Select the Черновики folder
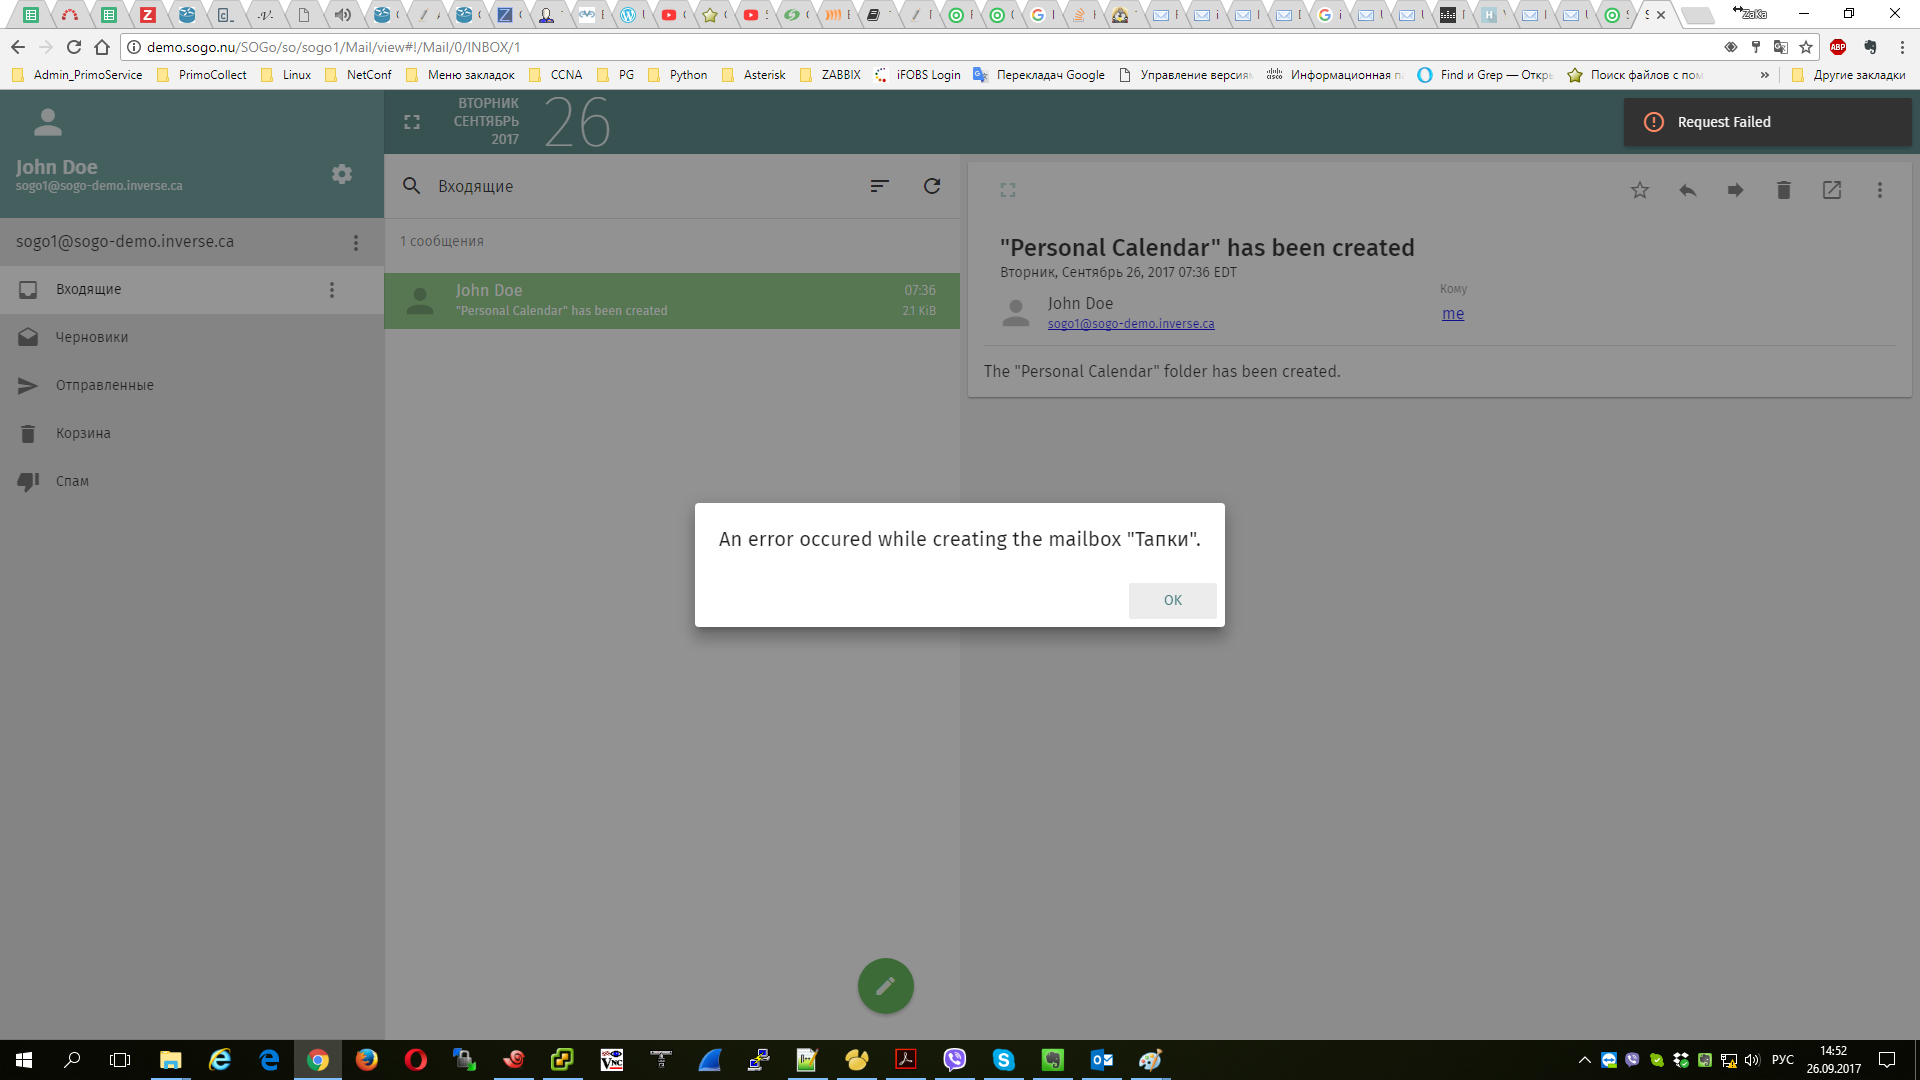1920x1080 pixels. 92,337
